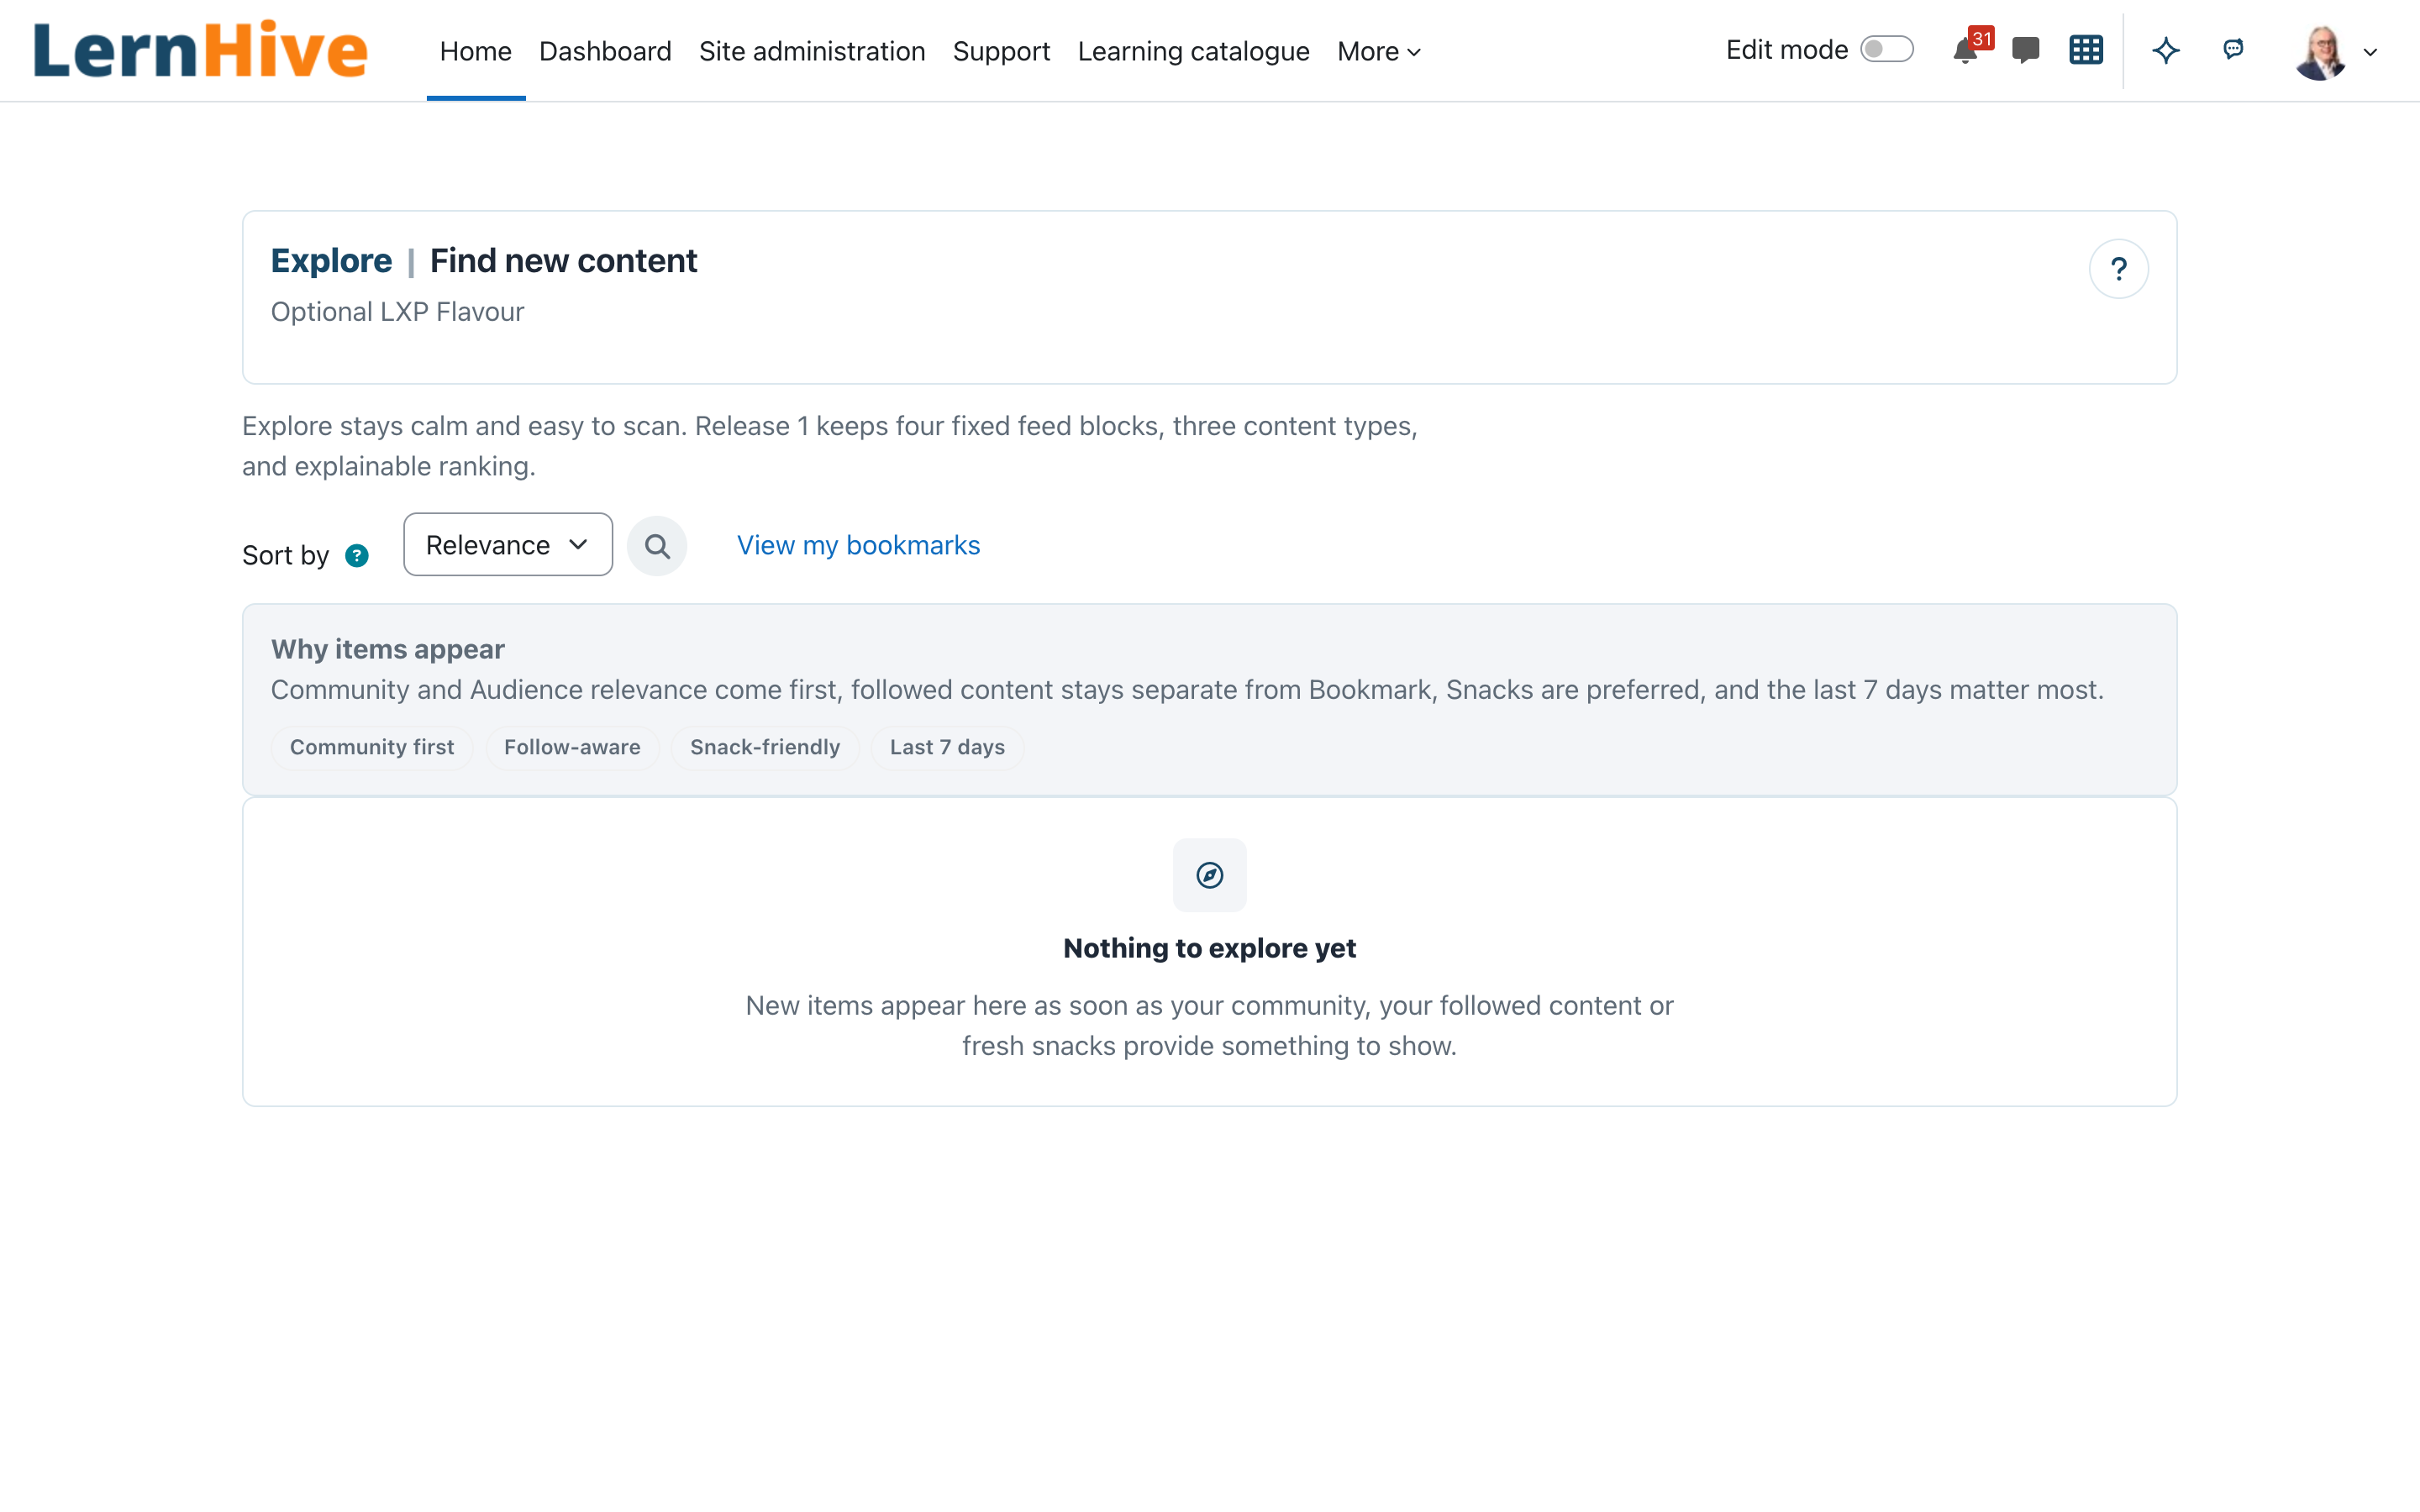Click the Follow-aware chip
The image size is (2420, 1512).
[x=572, y=747]
